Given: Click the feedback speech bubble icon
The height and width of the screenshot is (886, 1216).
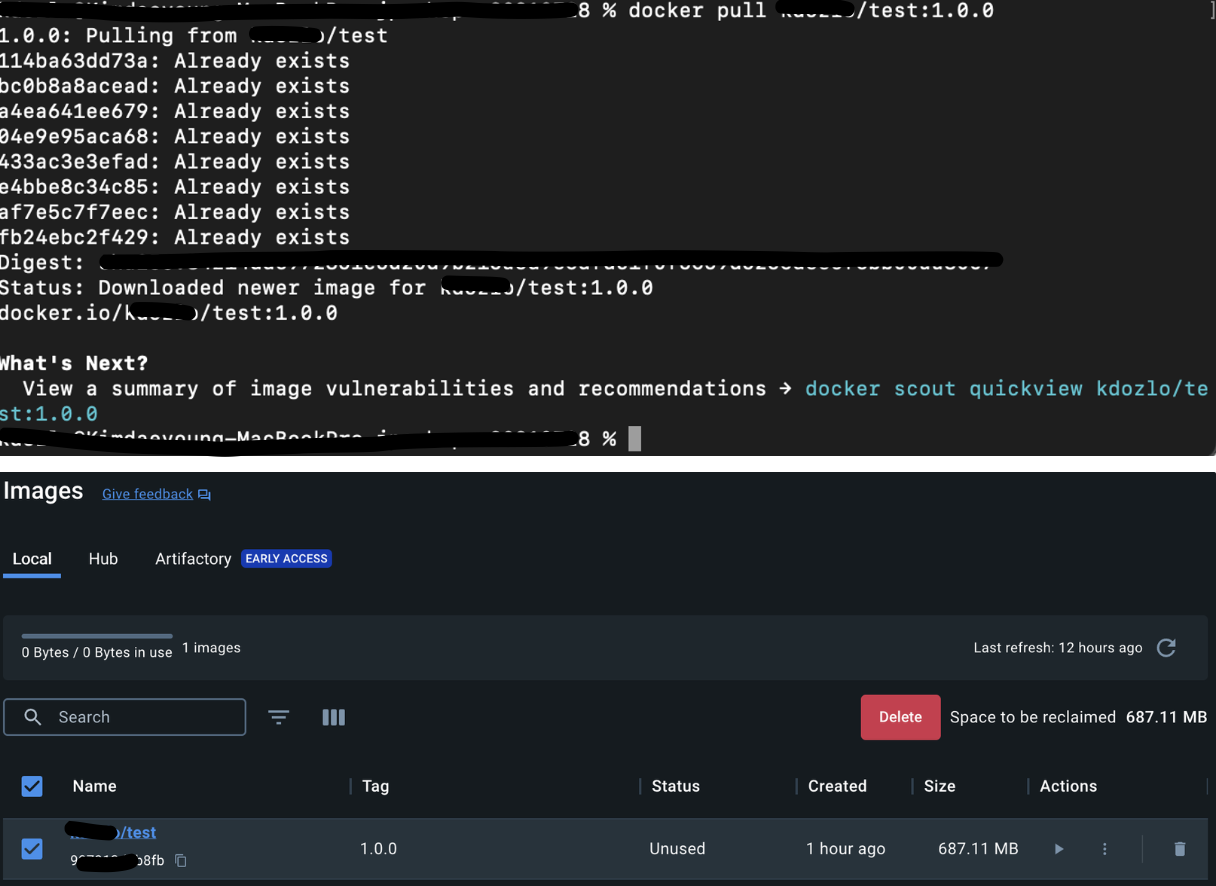Looking at the screenshot, I should pyautogui.click(x=205, y=494).
